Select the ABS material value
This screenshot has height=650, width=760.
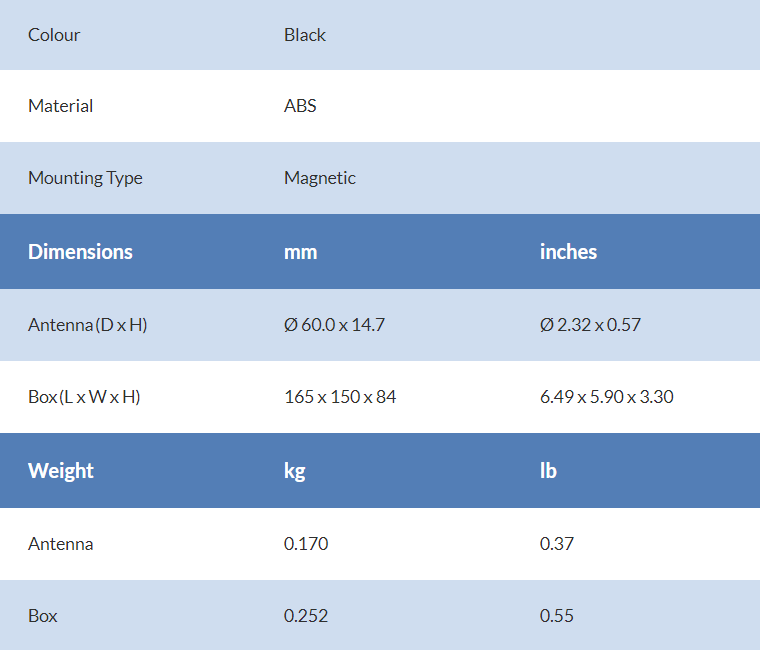point(300,106)
